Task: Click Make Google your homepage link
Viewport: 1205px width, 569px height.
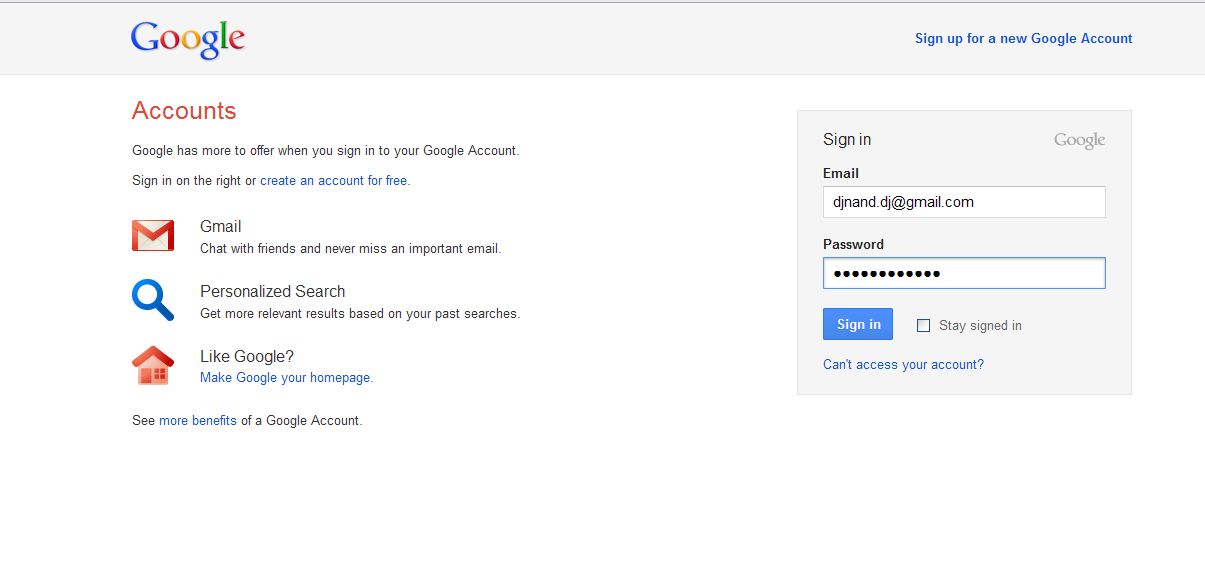Action: (286, 378)
